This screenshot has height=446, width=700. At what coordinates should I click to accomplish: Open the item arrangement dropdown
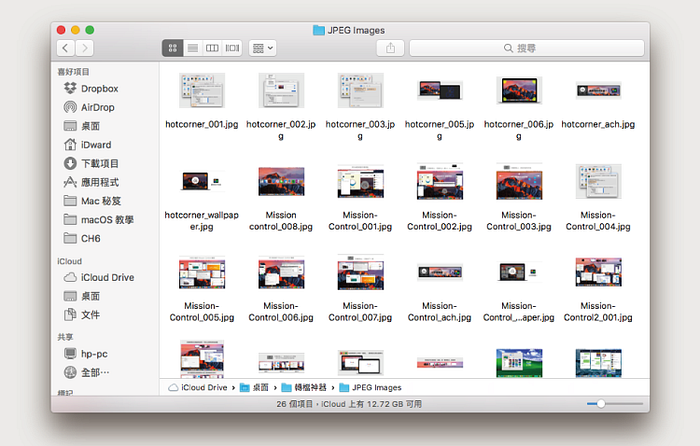pyautogui.click(x=262, y=48)
